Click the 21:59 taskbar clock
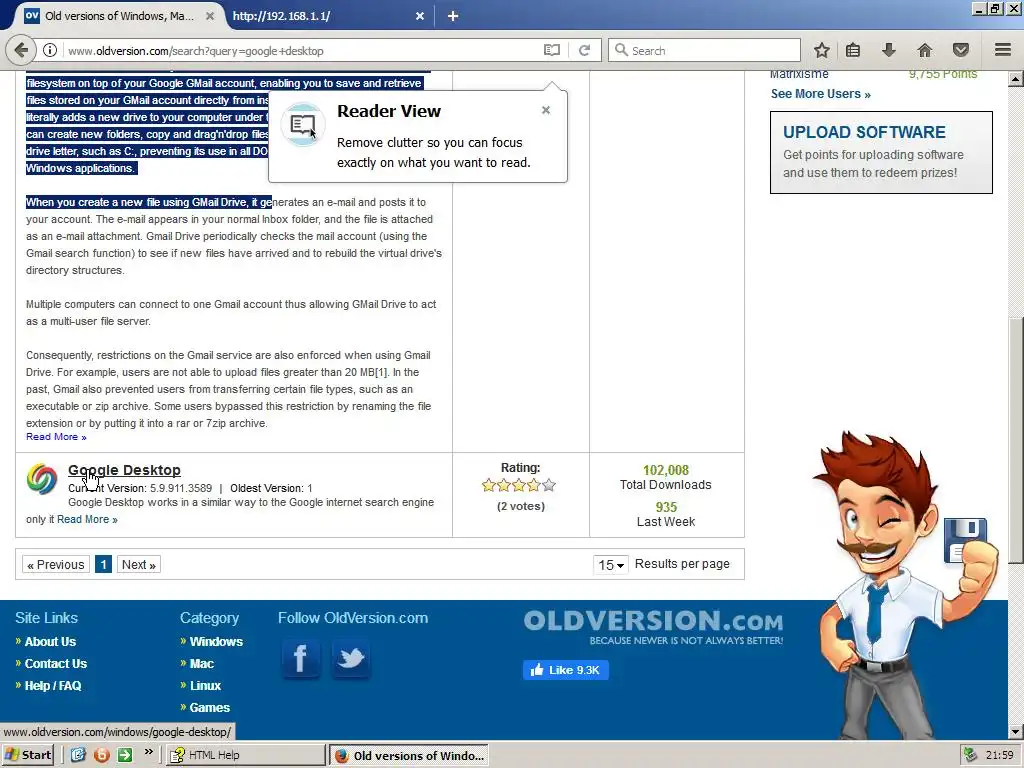The image size is (1024, 768). [1000, 755]
